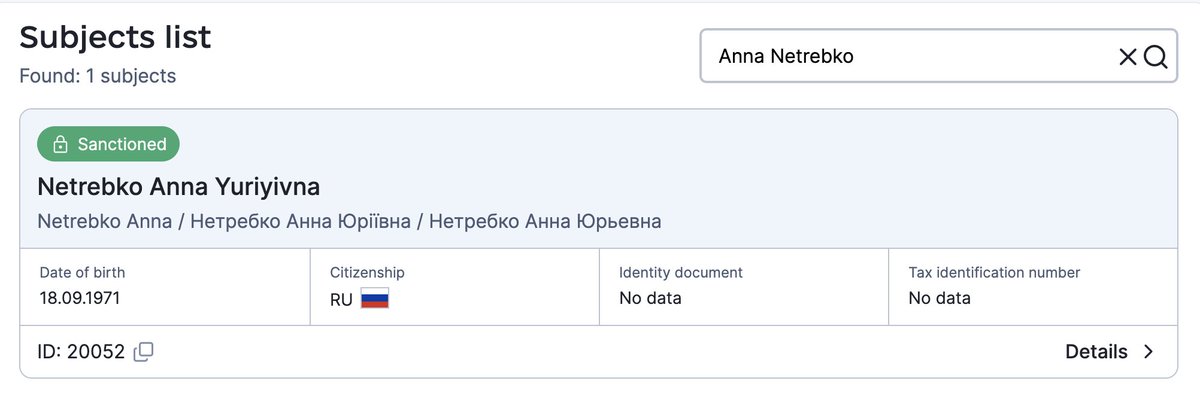Click the "Date of birth" field label

82,272
